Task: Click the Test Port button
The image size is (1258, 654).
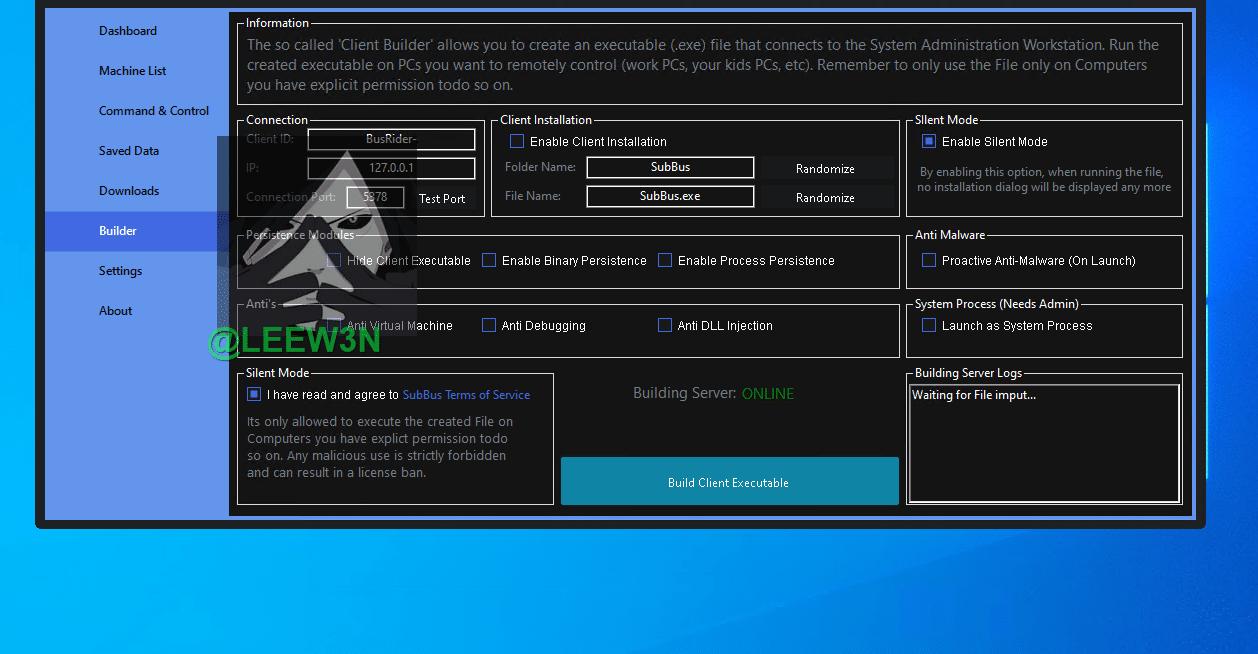Action: click(x=442, y=199)
